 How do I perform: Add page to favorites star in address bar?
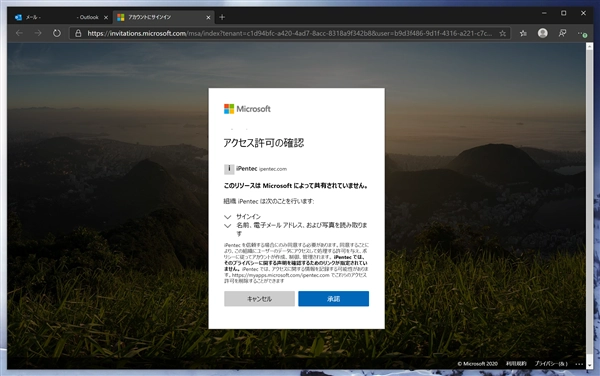click(x=502, y=33)
